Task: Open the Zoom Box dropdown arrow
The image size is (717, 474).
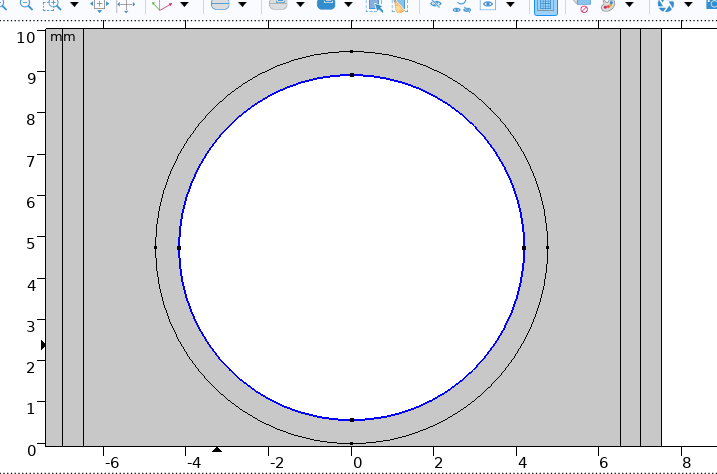Action: click(x=74, y=5)
